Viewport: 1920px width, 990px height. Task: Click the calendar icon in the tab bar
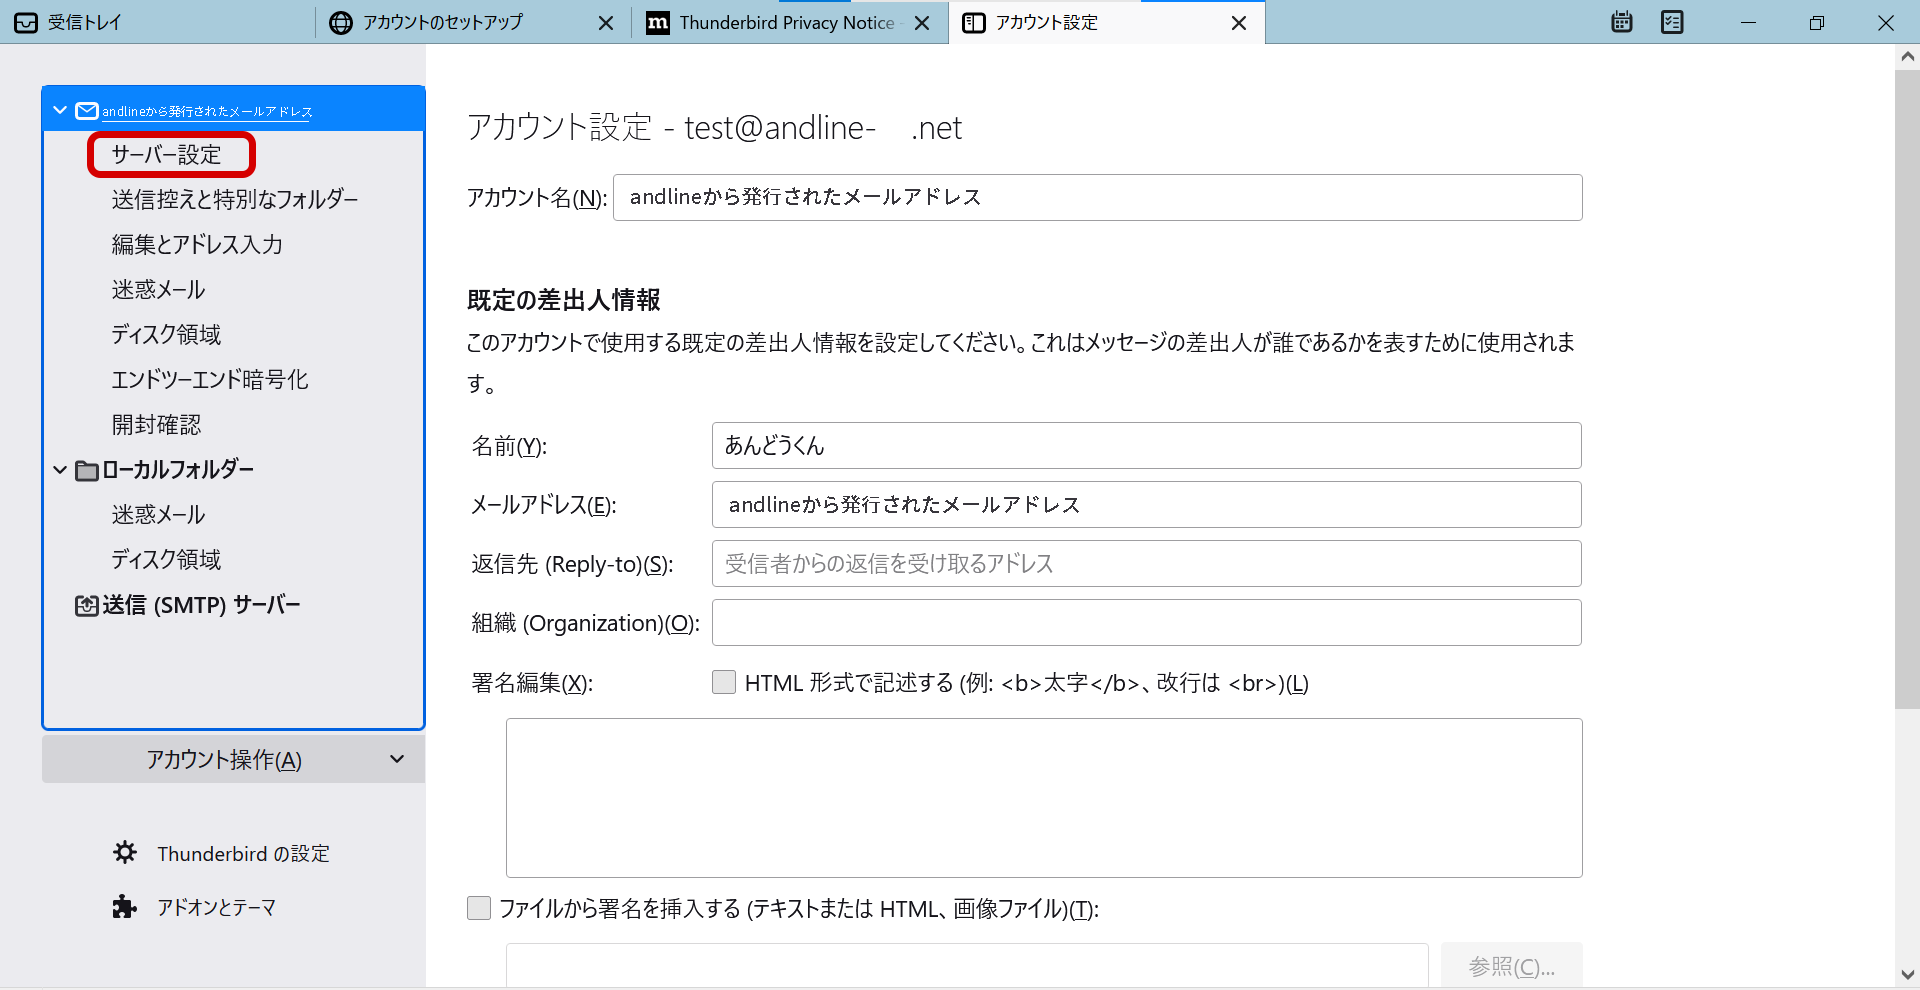pyautogui.click(x=1622, y=22)
